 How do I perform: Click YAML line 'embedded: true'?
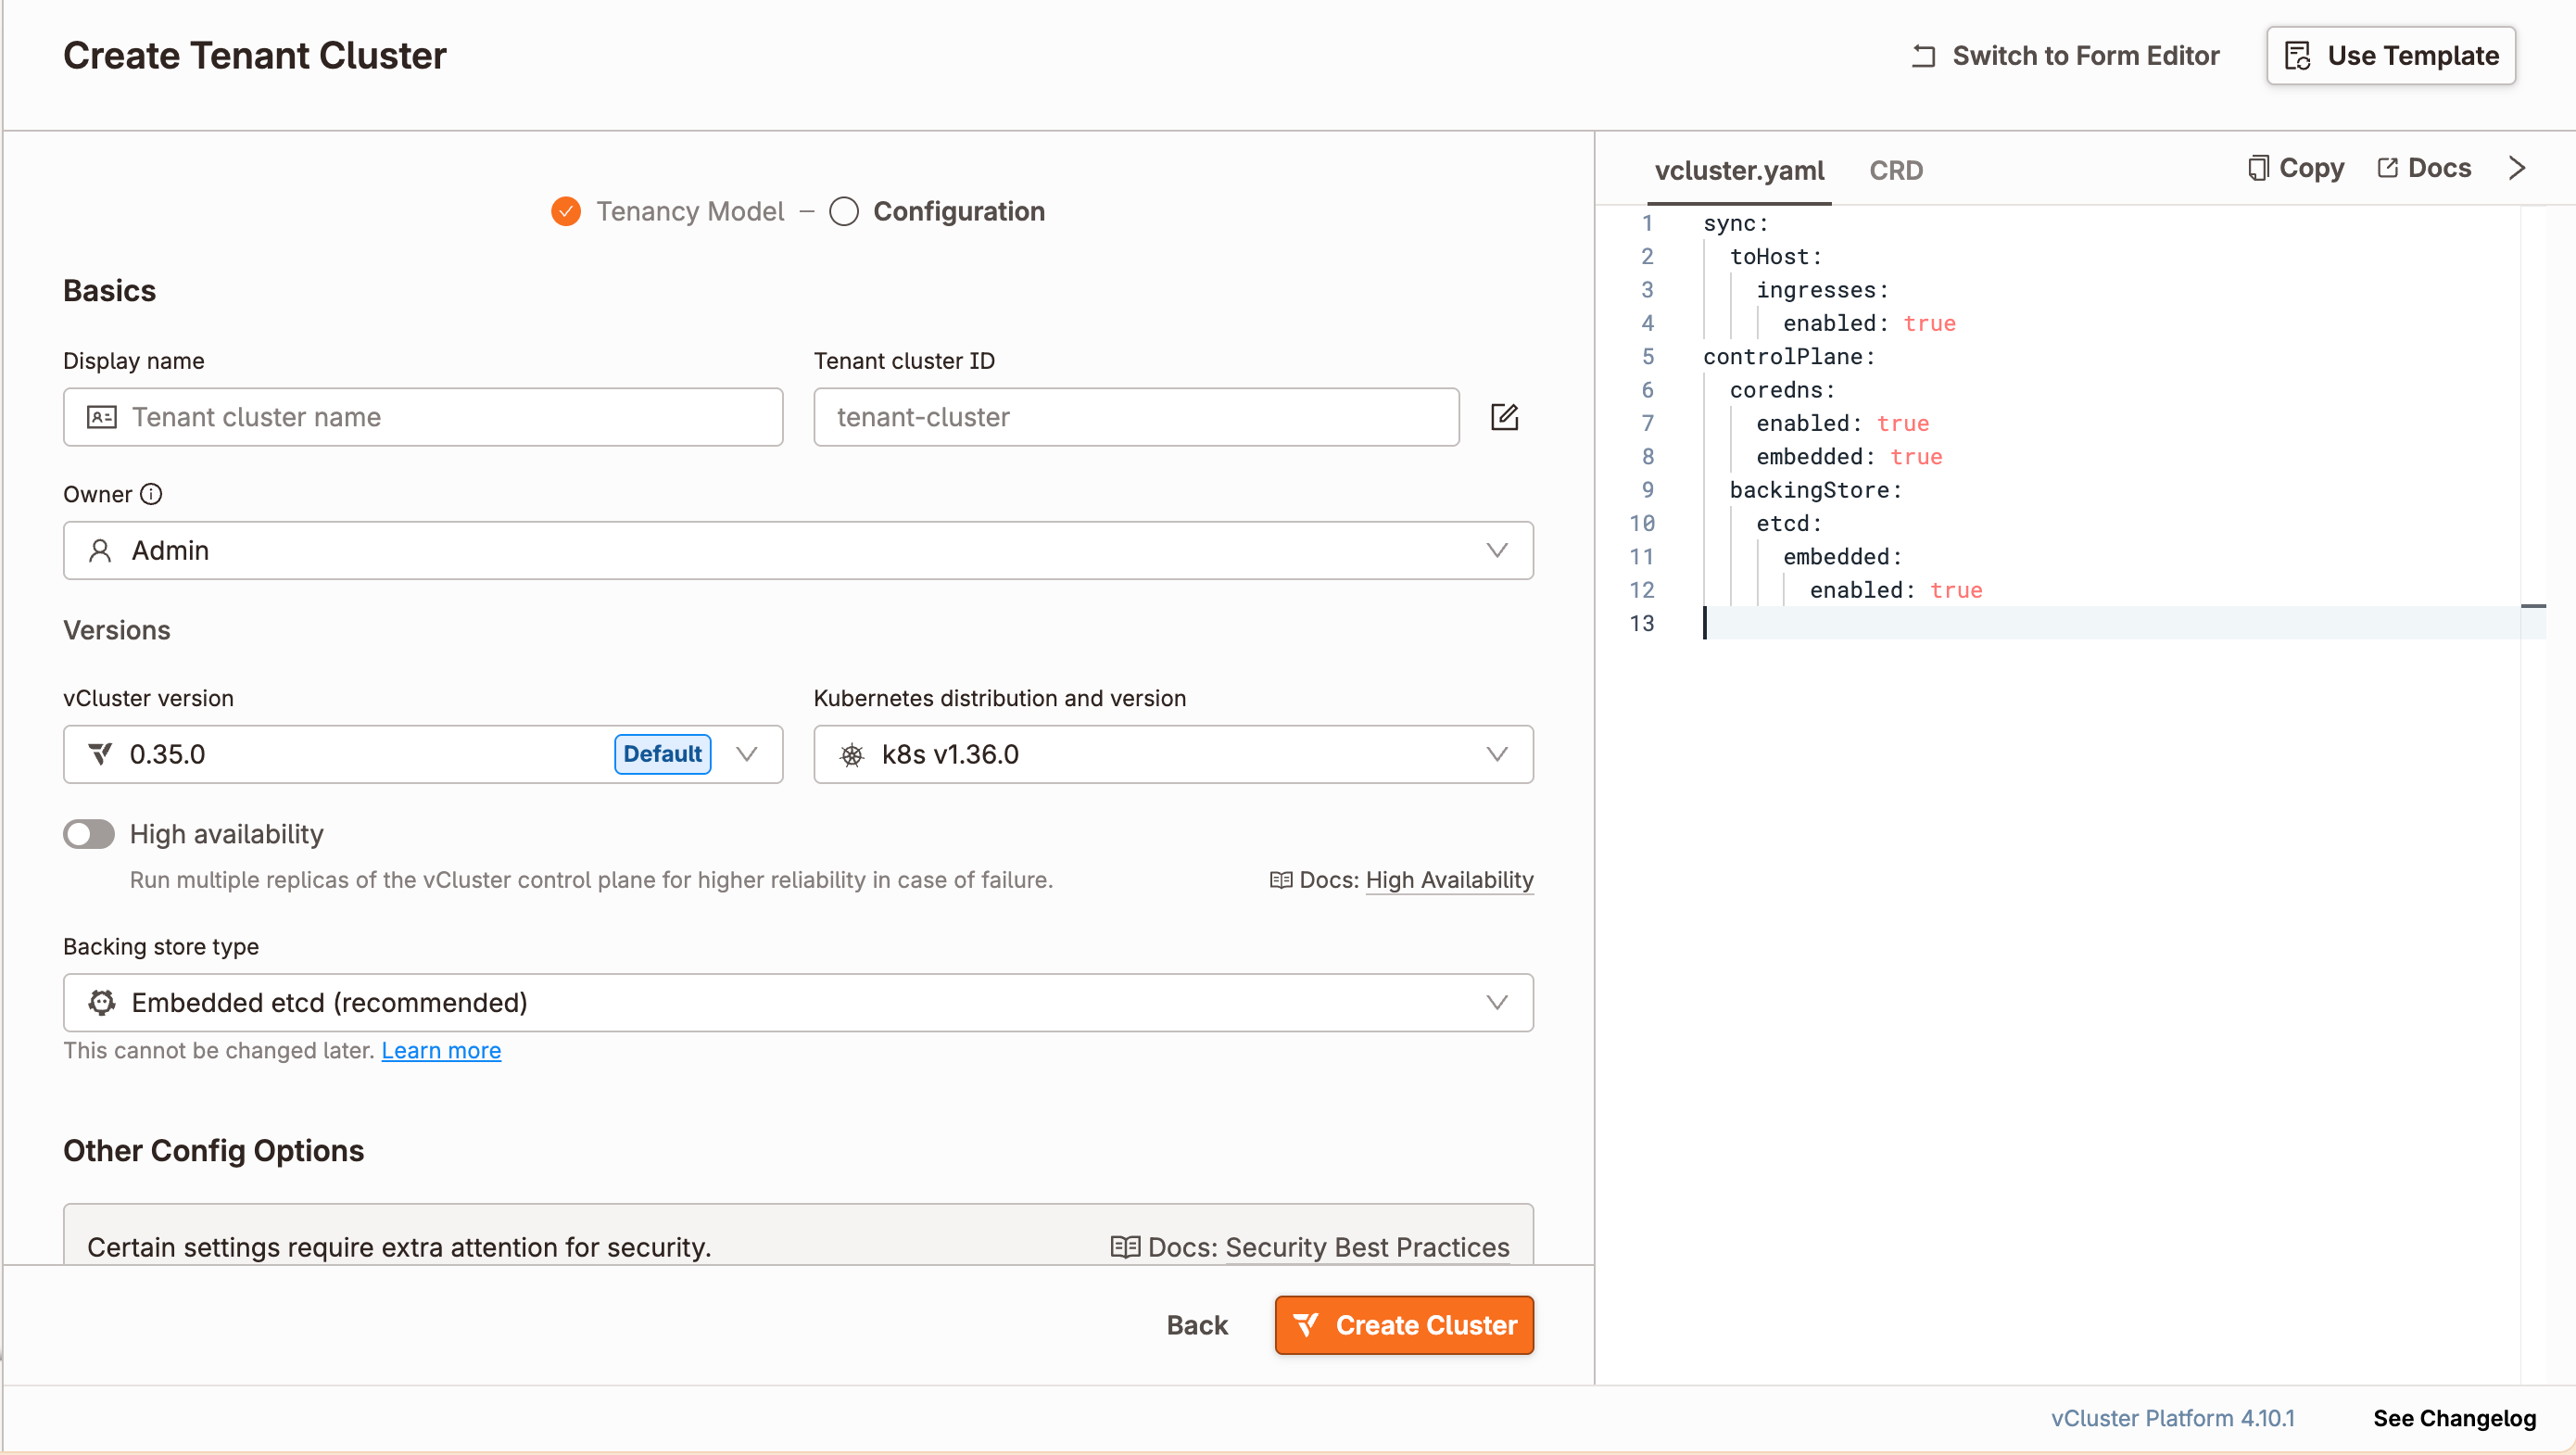point(1849,457)
